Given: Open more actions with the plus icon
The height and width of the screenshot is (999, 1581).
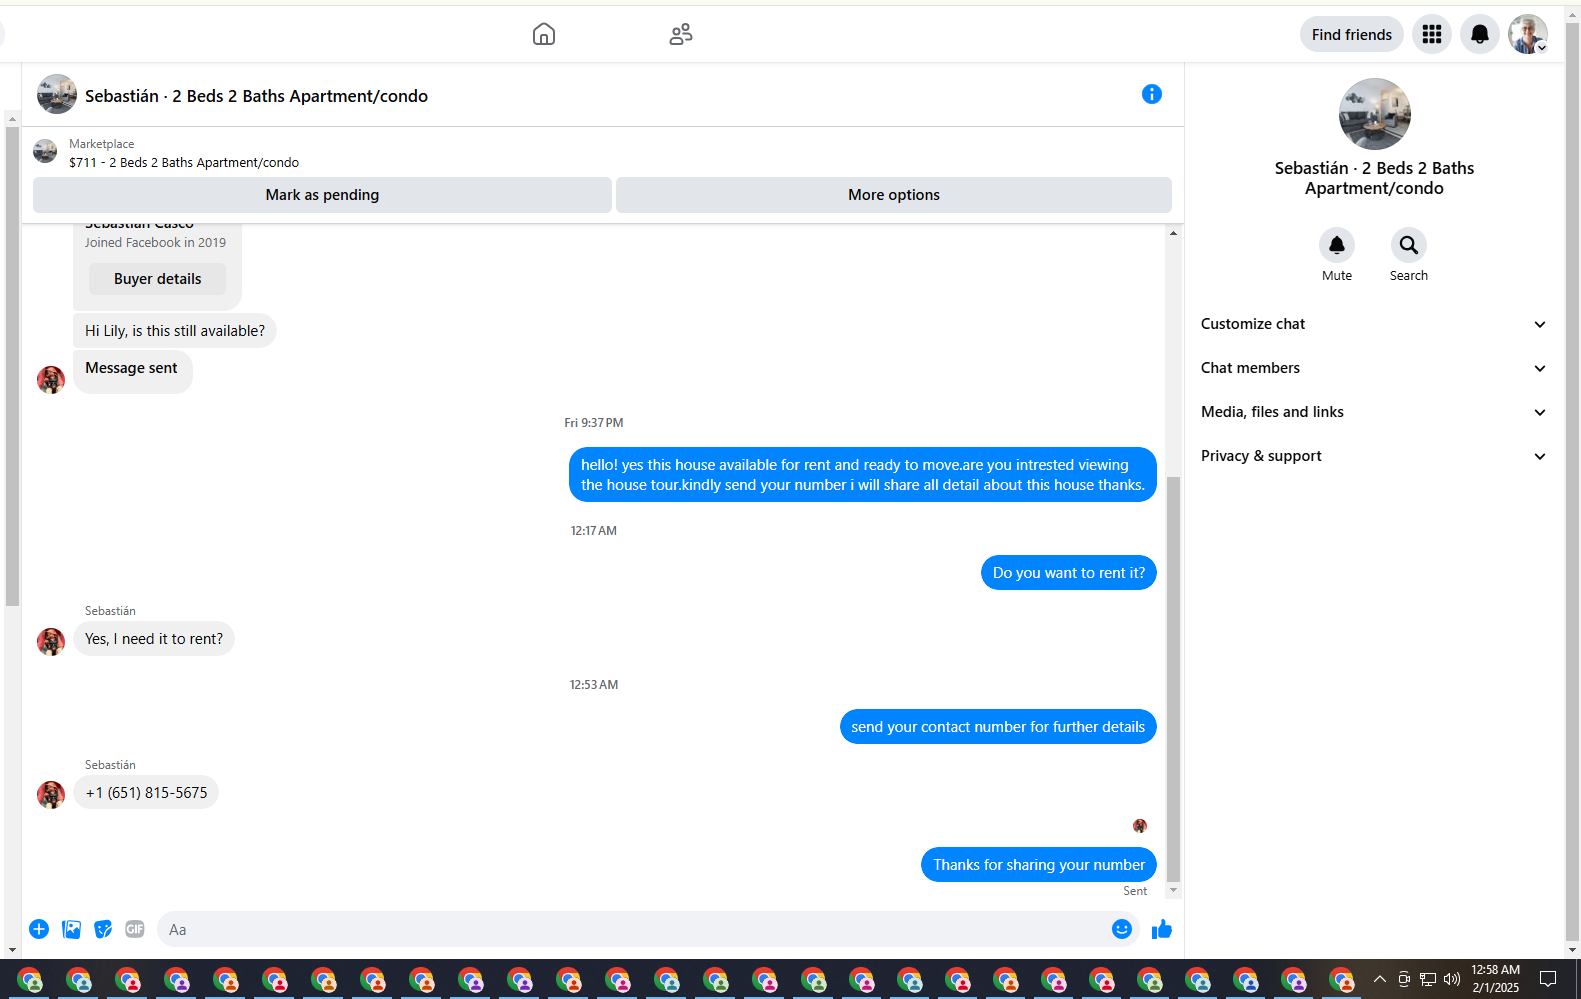Looking at the screenshot, I should pyautogui.click(x=39, y=929).
